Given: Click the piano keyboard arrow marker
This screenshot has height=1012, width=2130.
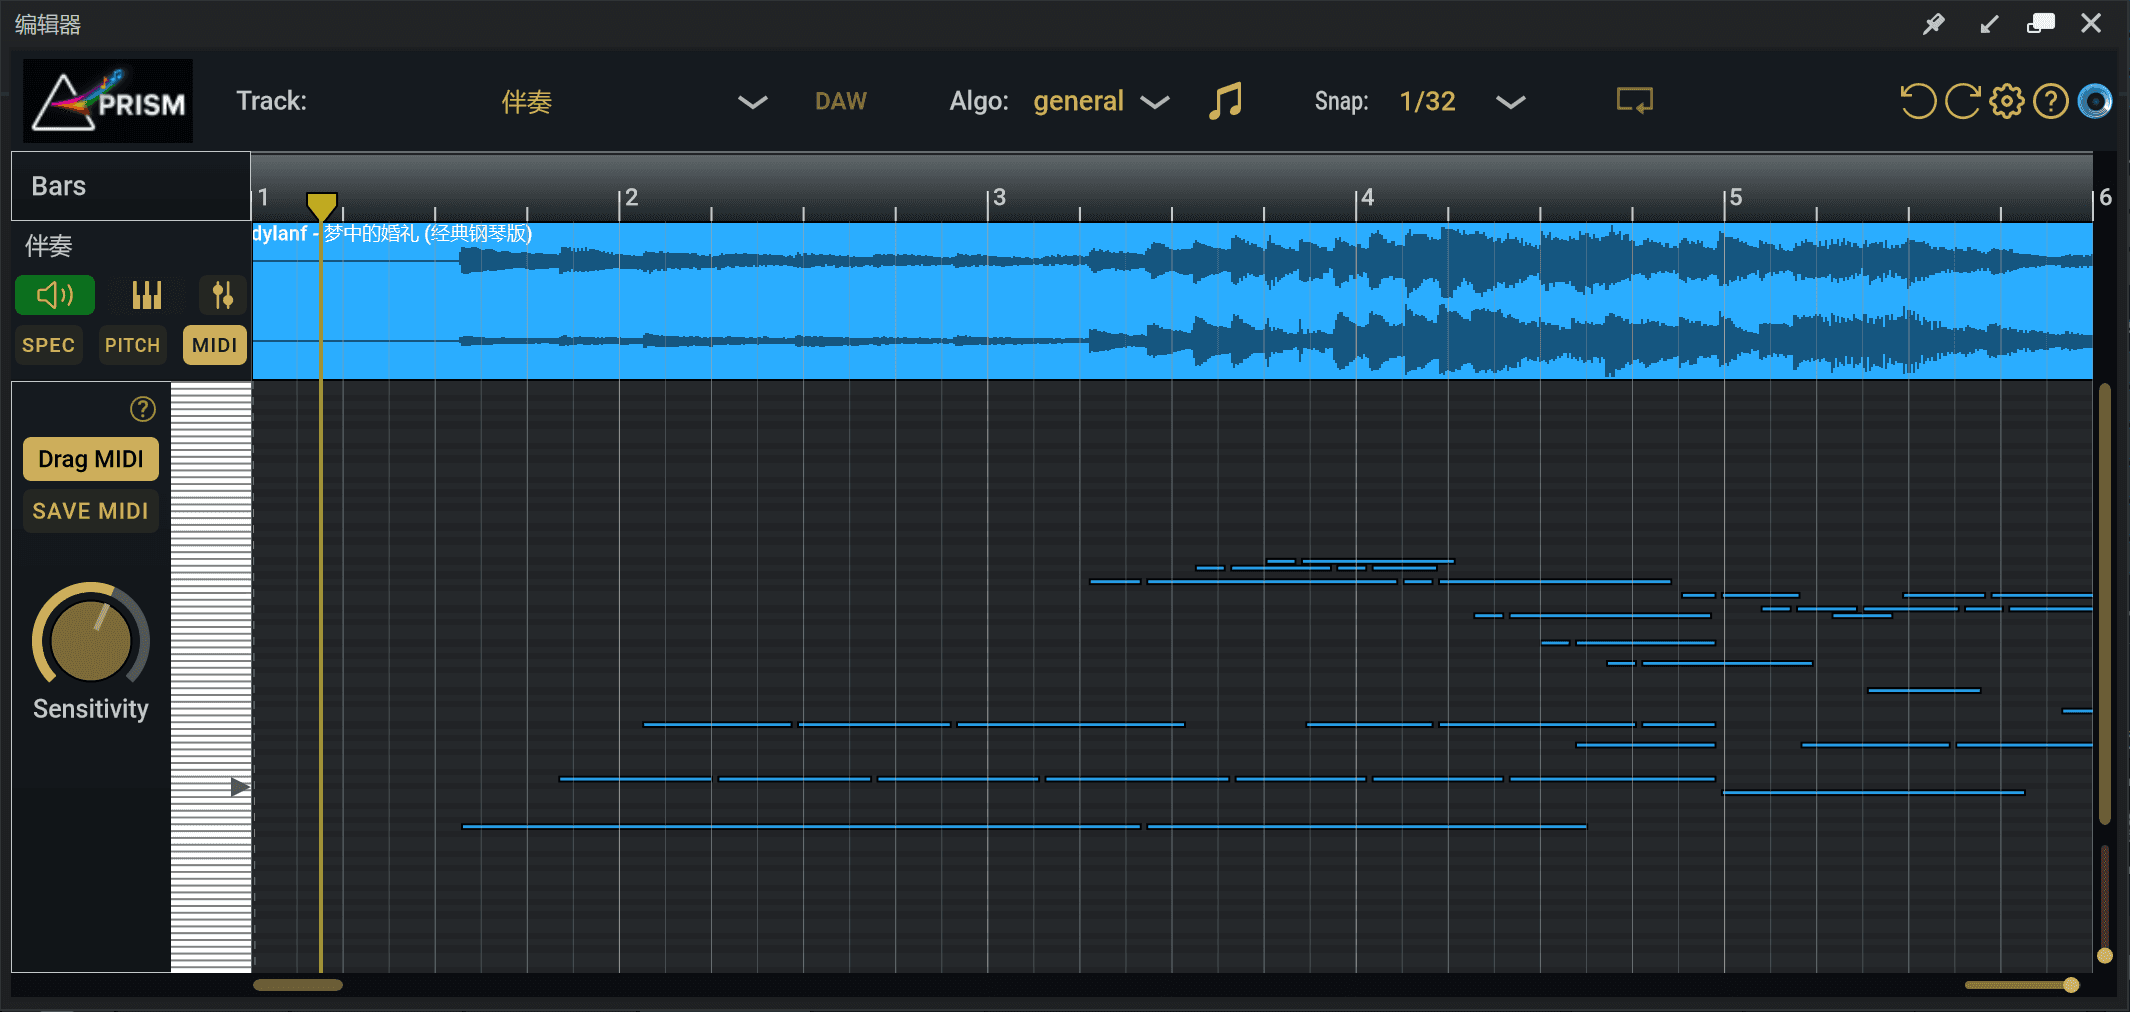Looking at the screenshot, I should [240, 787].
